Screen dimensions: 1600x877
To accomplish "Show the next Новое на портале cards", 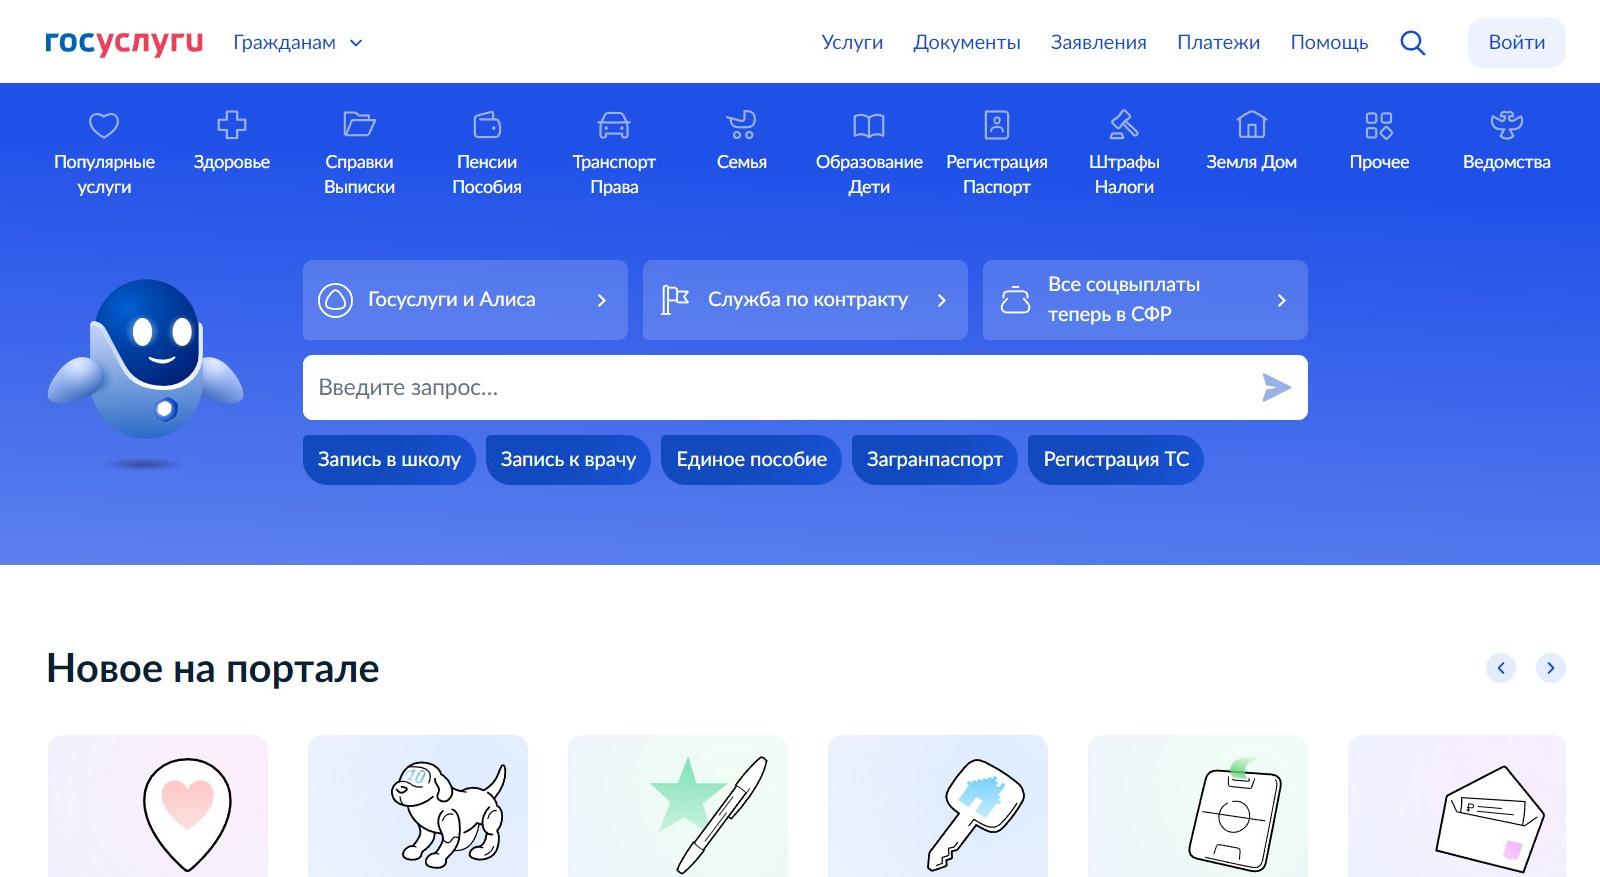I will (x=1550, y=668).
